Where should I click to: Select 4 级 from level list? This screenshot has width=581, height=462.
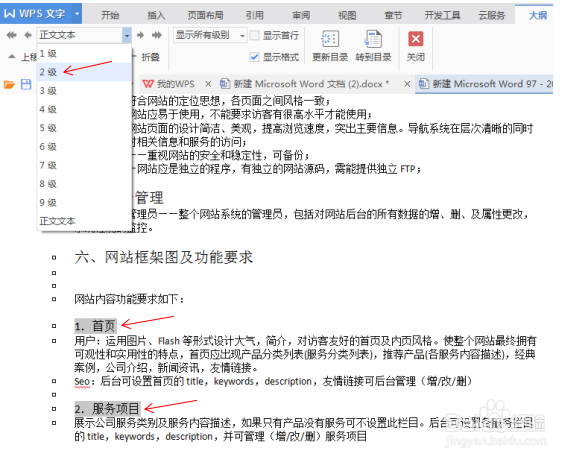pos(84,109)
